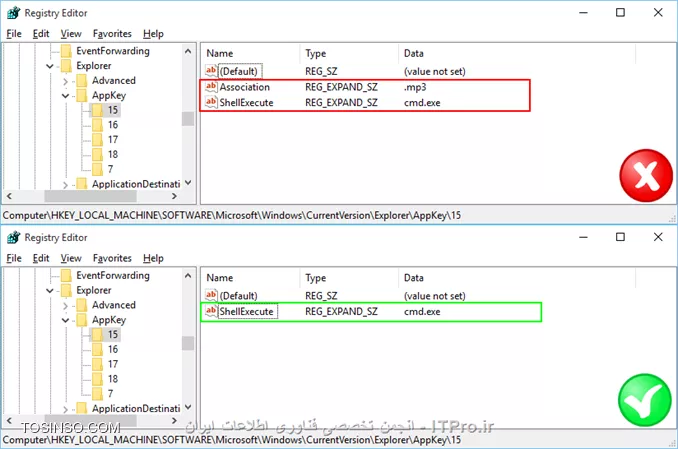Expand ApplicationDestinati key in bottom window

(x=65, y=409)
